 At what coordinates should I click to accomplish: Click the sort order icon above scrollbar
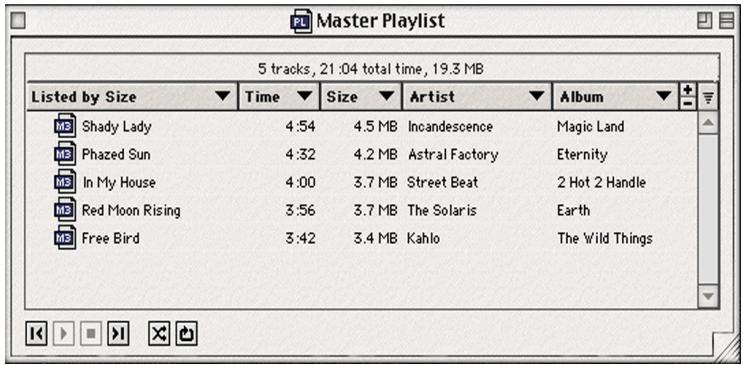click(x=708, y=97)
